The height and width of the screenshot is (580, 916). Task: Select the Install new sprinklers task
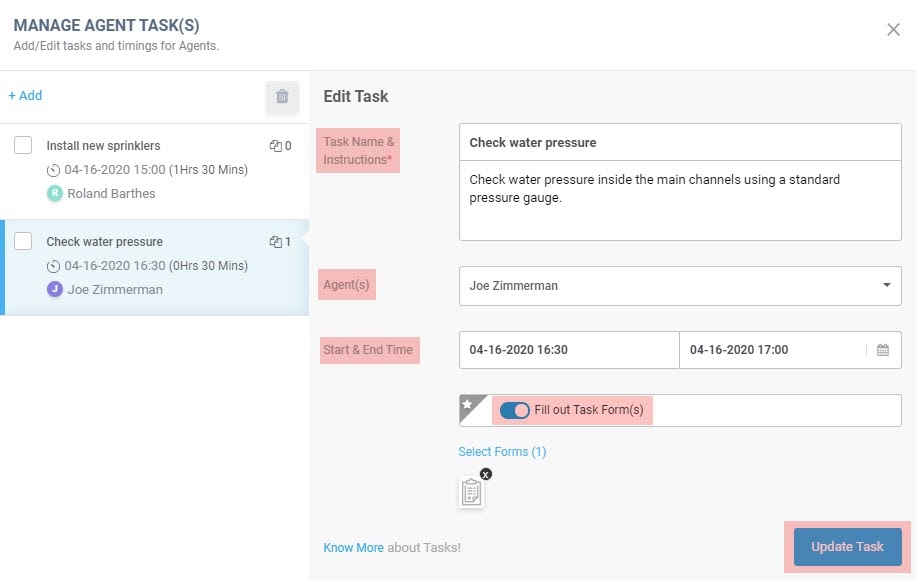coord(154,171)
